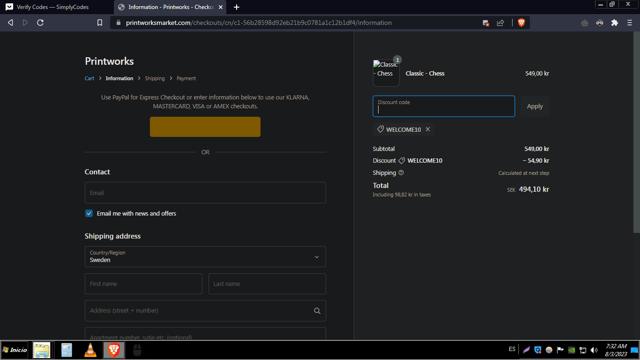This screenshot has width=640, height=360.
Task: Click the Action Center flag tray icon
Action: (560, 350)
